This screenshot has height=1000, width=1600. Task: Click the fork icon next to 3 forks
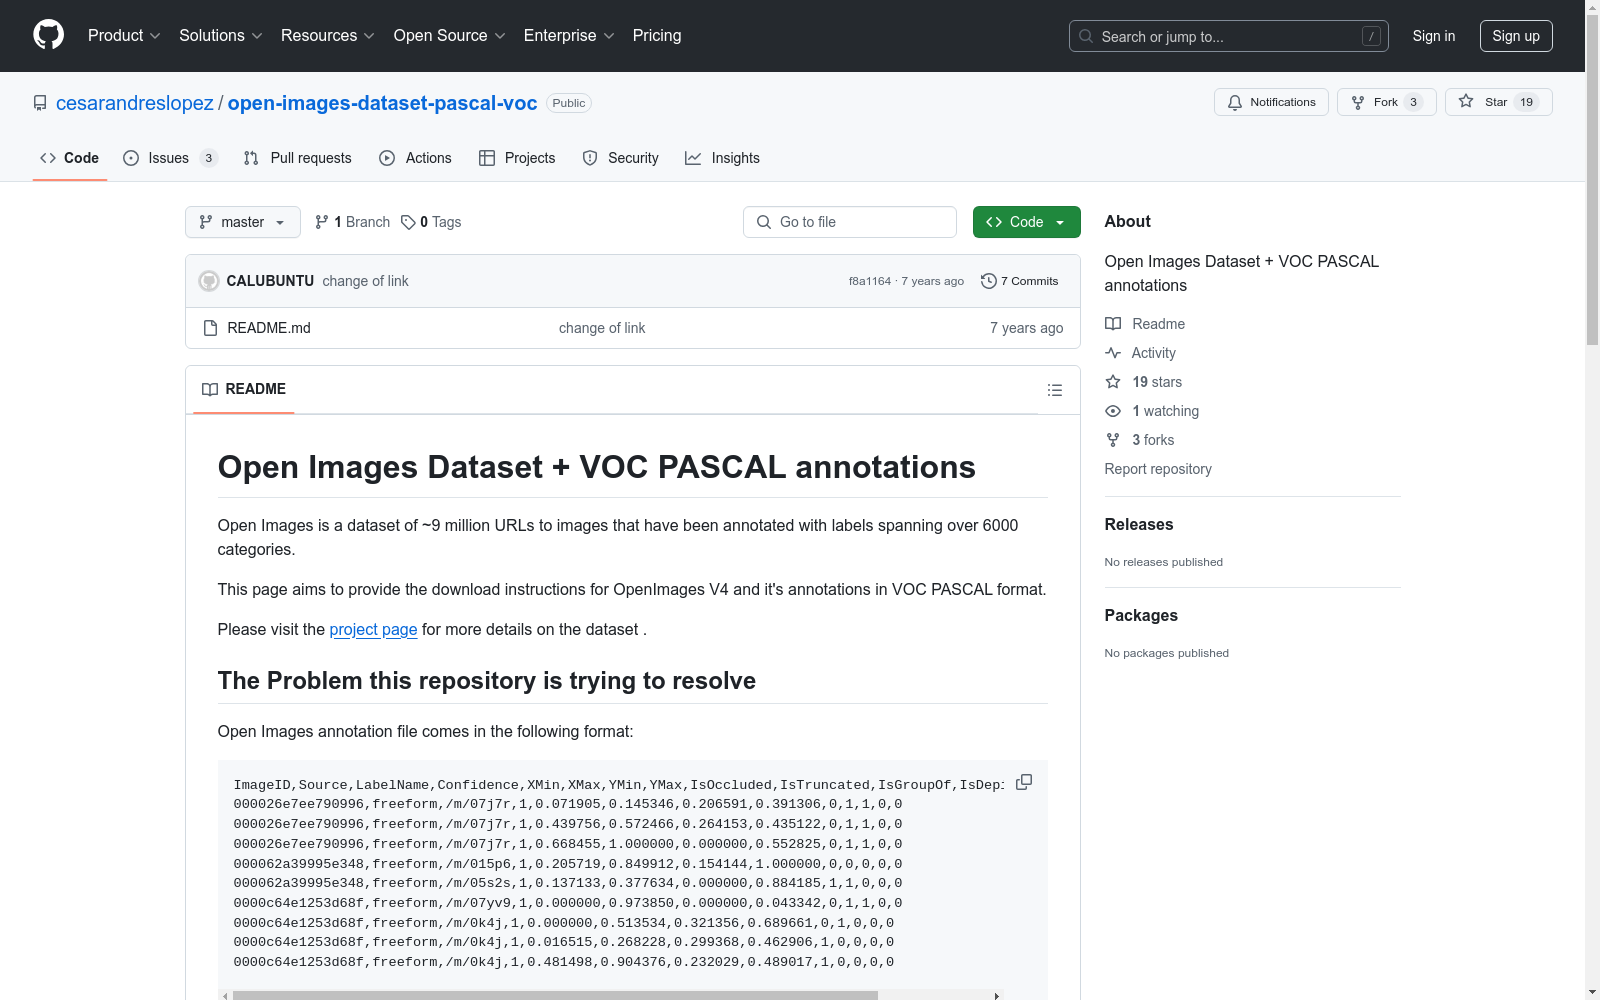click(1113, 440)
